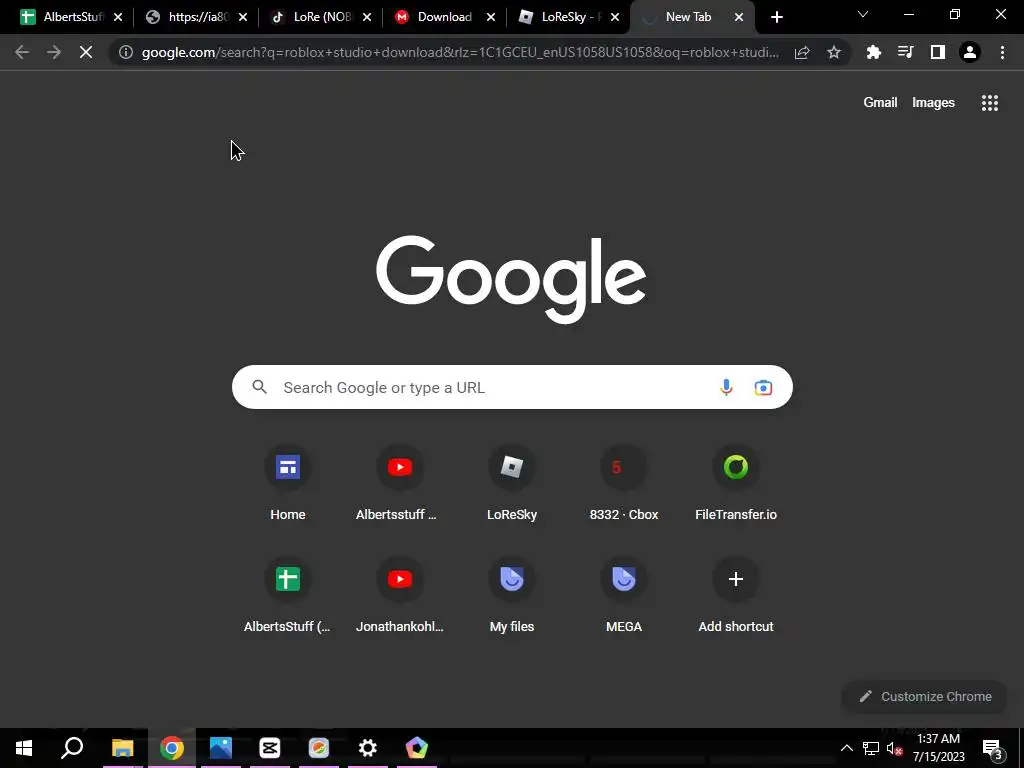Open the 8332 · Cbox shortcut
Screen dimensions: 1024x768
click(624, 484)
